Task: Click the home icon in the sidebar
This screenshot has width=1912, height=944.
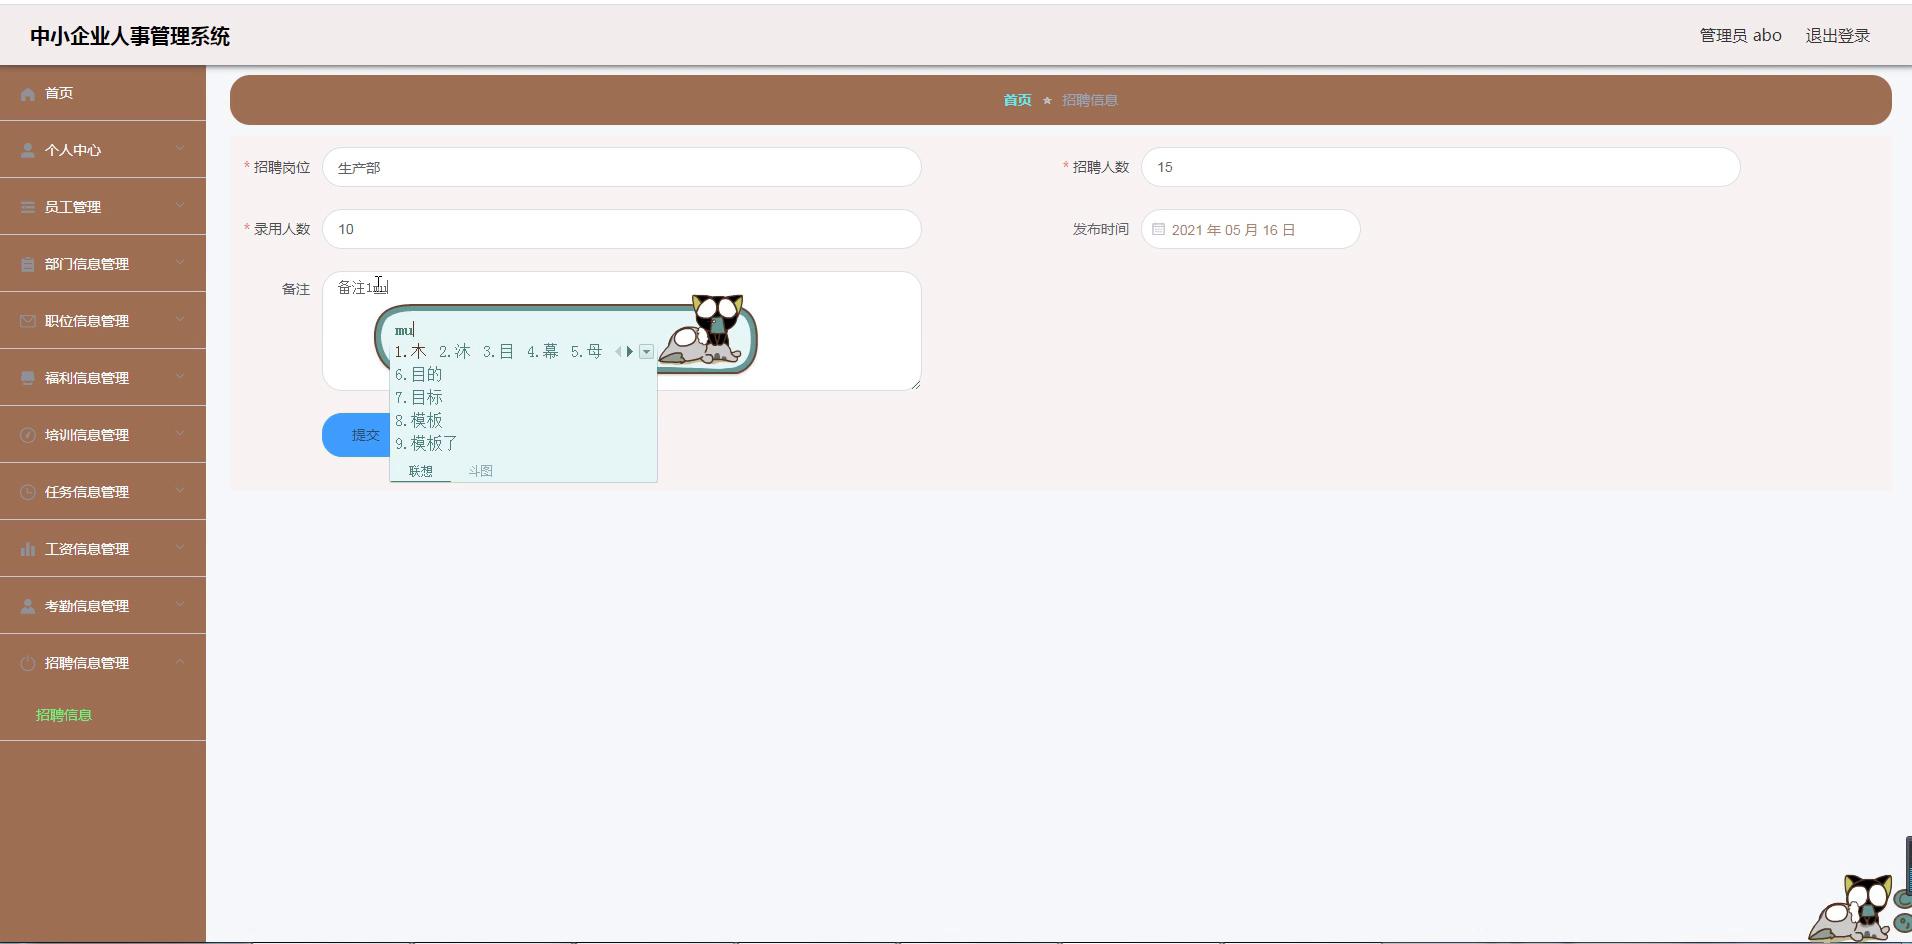Action: pos(28,94)
